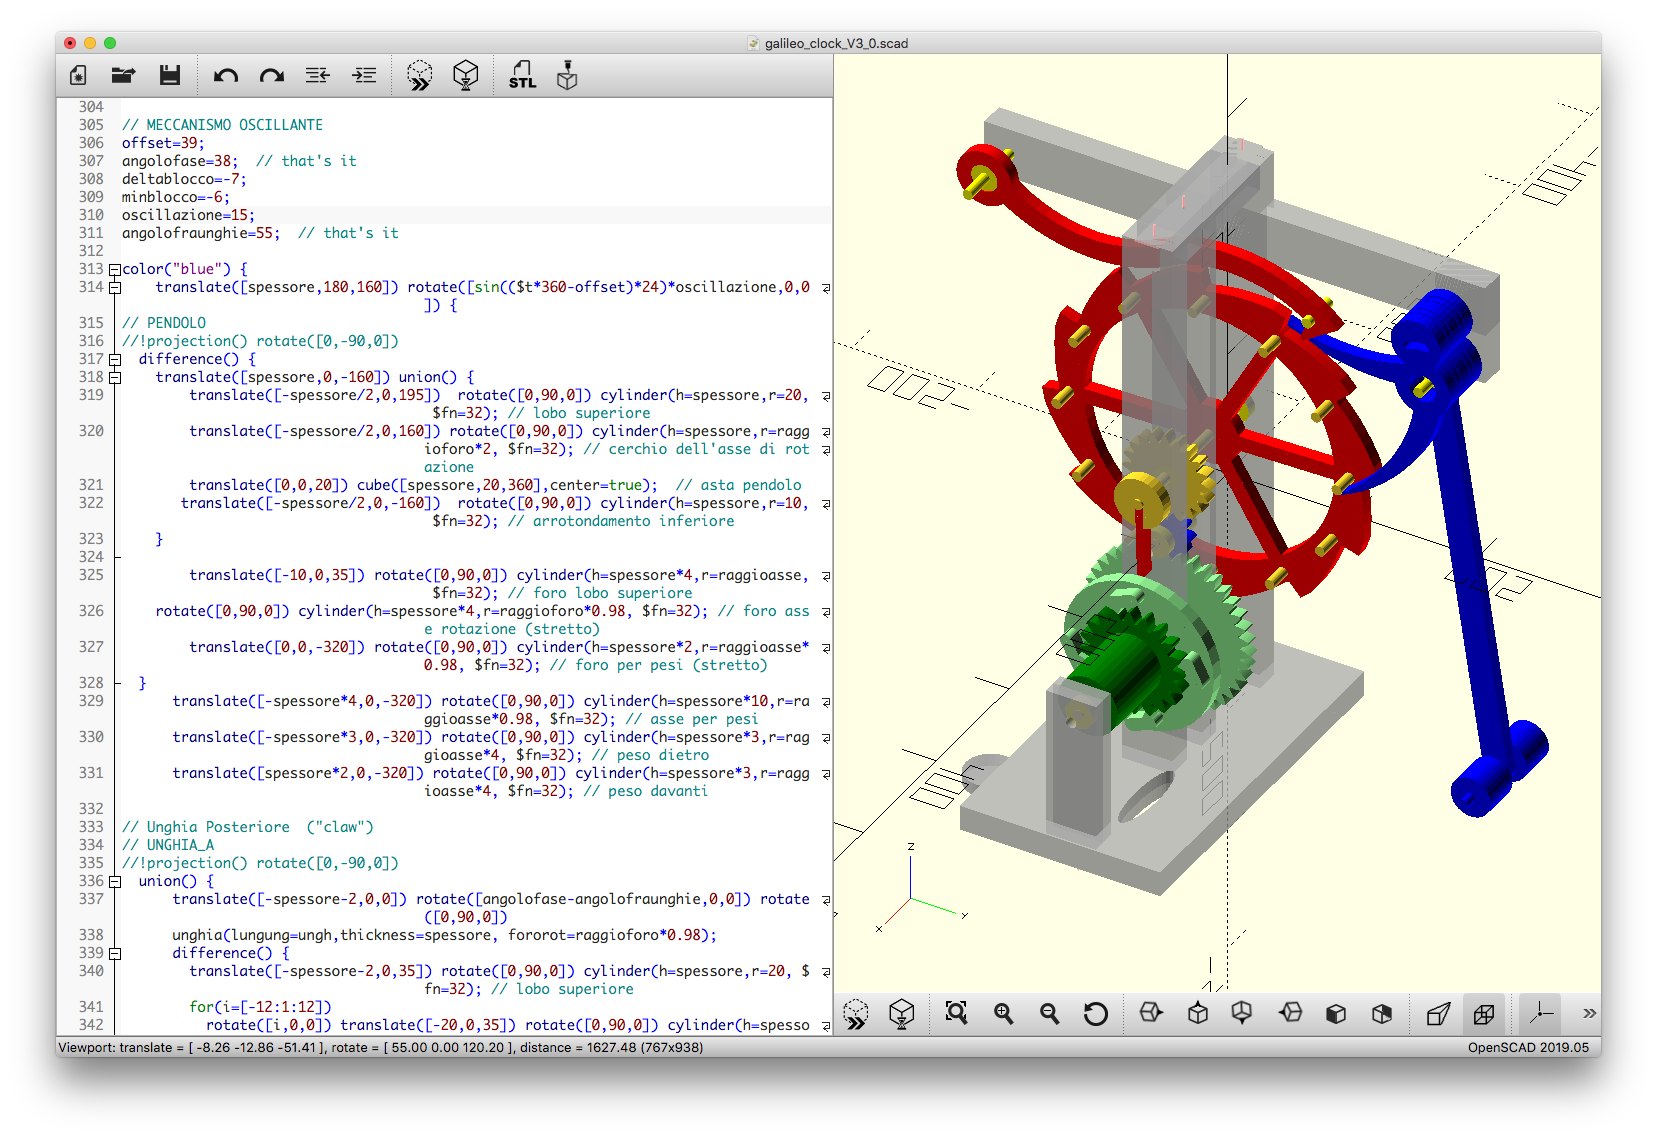Zoom out of the 3D view
1657x1137 pixels.
click(1049, 1014)
